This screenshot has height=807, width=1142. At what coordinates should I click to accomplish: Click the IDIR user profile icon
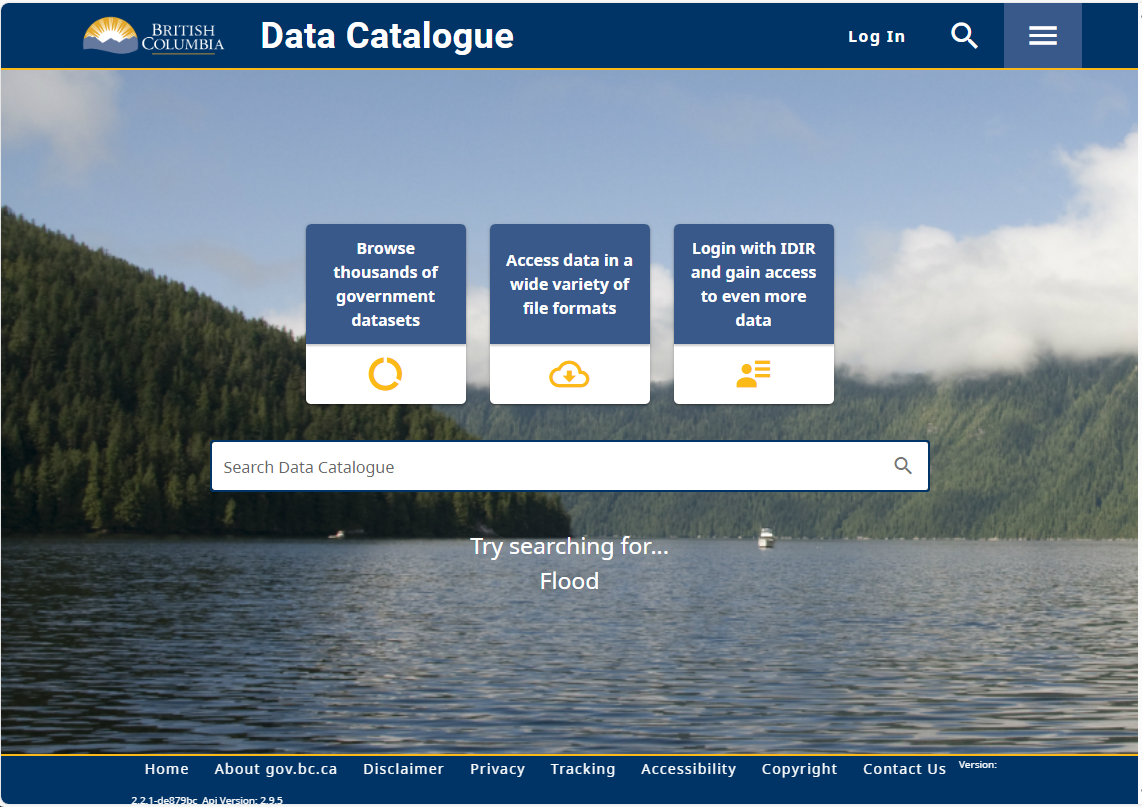[x=753, y=375]
